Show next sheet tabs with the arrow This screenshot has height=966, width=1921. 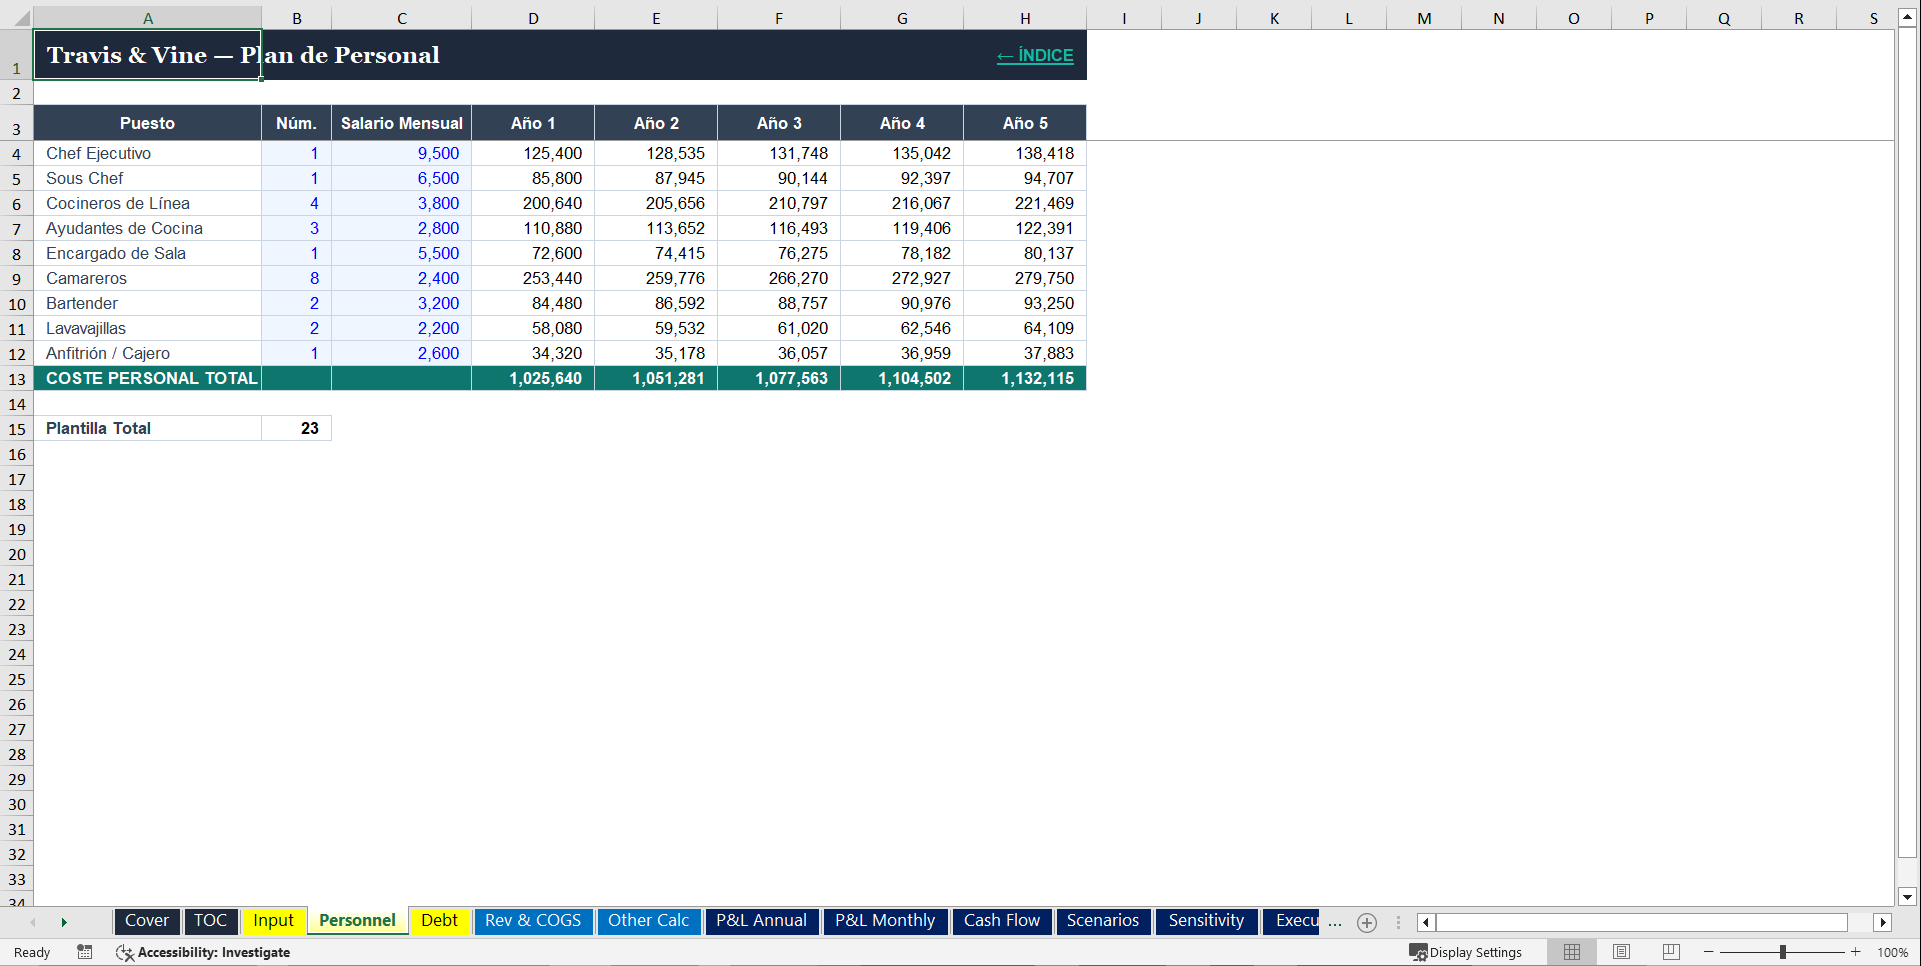click(64, 922)
